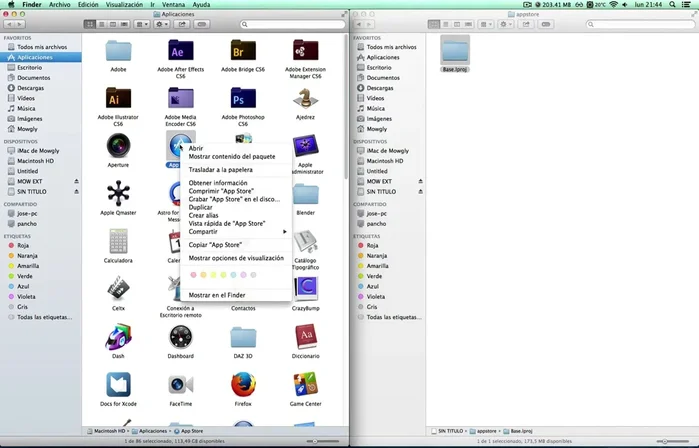Click the Adobe Illustrator CS6 icon
Image resolution: width=699 pixels, height=448 pixels.
coord(118,98)
